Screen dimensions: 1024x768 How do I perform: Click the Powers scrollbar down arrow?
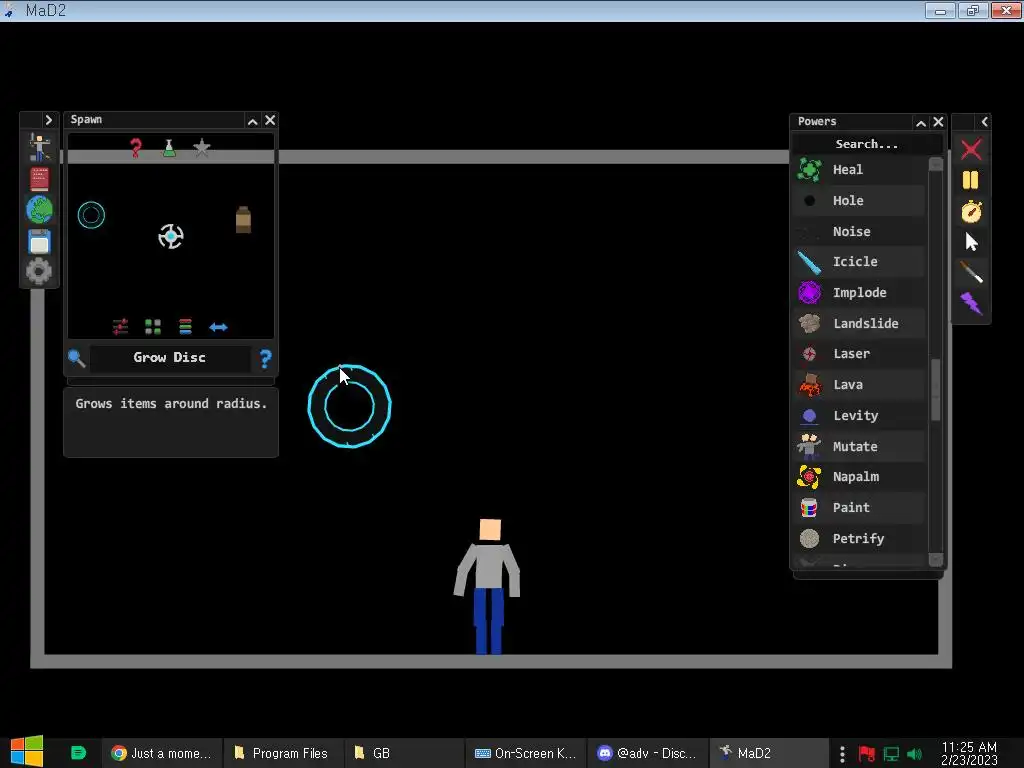coord(936,560)
